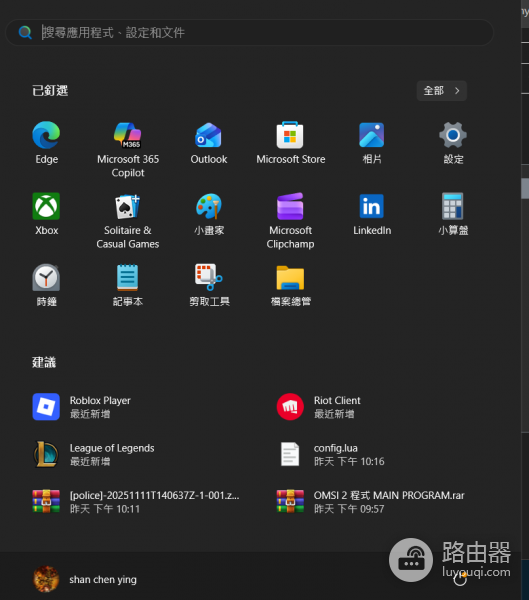This screenshot has width=529, height=600.
Task: Show all apps with 全部 button
Action: click(441, 91)
